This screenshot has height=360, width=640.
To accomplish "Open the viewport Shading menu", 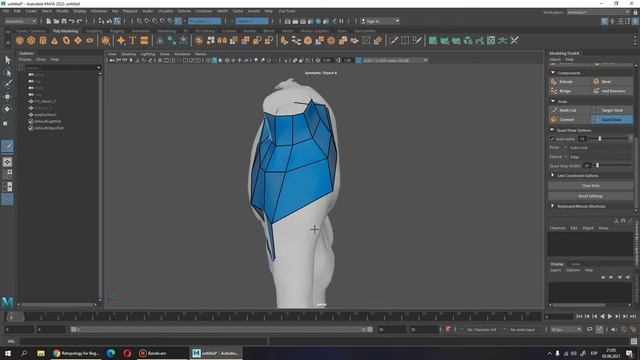I will click(x=129, y=54).
